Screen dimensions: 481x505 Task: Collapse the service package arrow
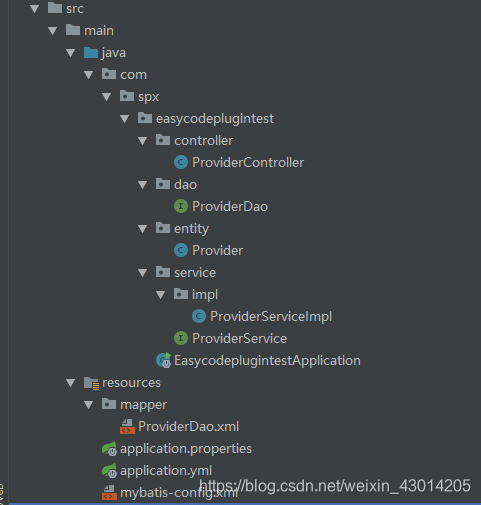click(143, 273)
